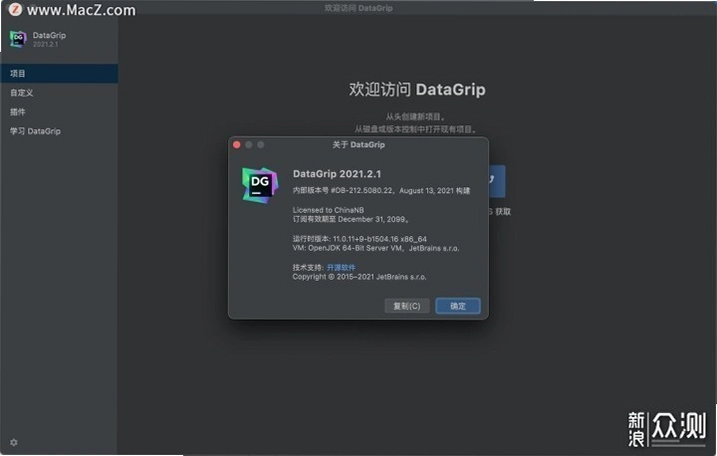
Task: Click the 关于 DataGrip dialog title
Action: [358, 145]
